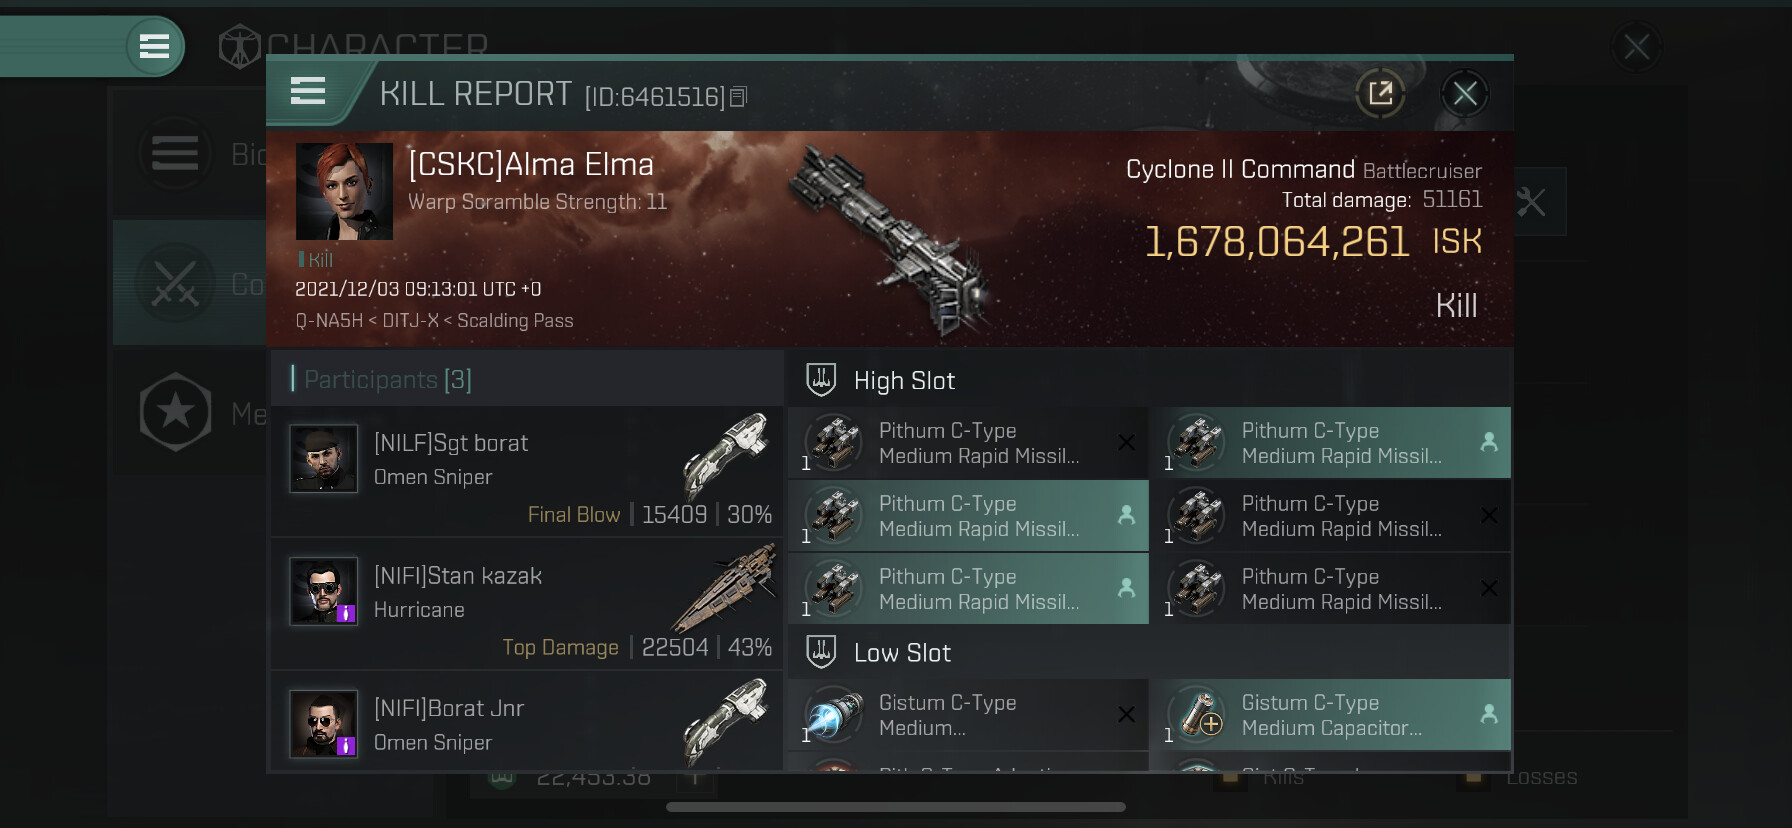This screenshot has height=828, width=1792.
Task: Click the Participants [3] header
Action: coord(388,380)
